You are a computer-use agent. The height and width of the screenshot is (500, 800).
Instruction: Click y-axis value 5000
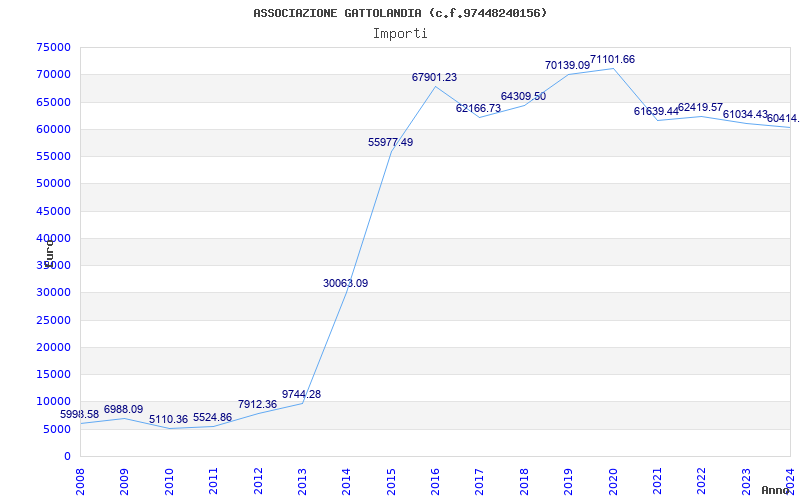(x=57, y=429)
